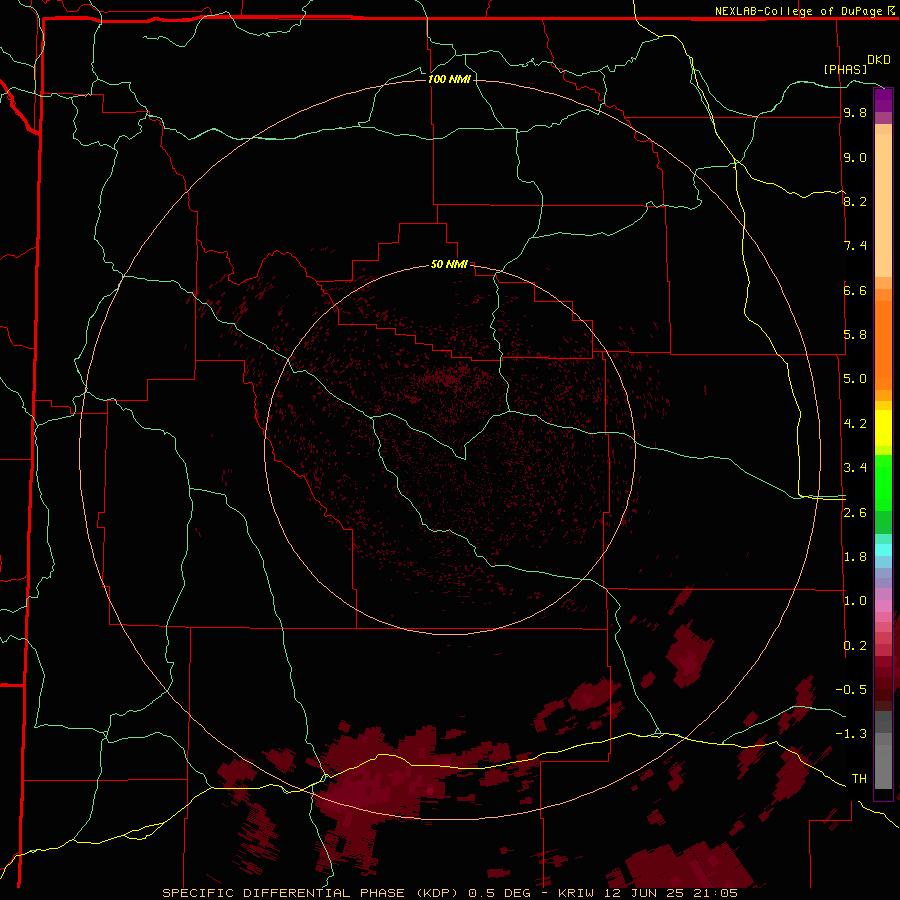The image size is (900, 900).
Task: Click the 8.2 scale value
Action: 855,201
